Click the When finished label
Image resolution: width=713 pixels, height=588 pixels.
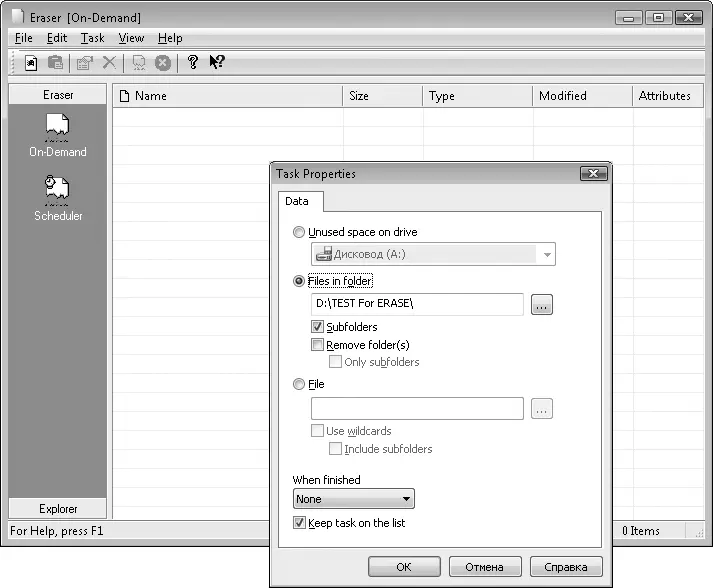point(326,480)
